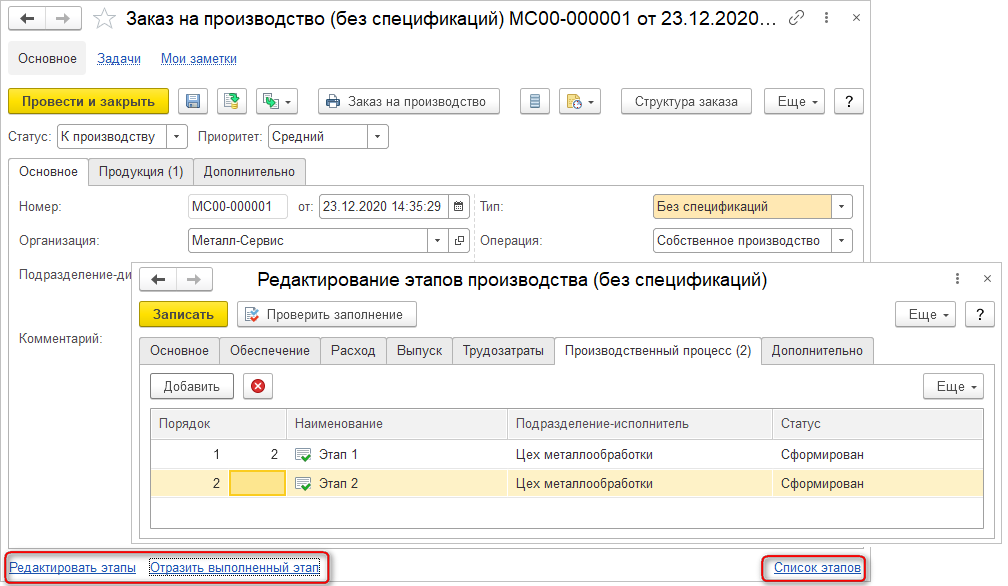Screen dimensions: 1008x586
Task: Open Еще menu in order toolbar
Action: (795, 102)
